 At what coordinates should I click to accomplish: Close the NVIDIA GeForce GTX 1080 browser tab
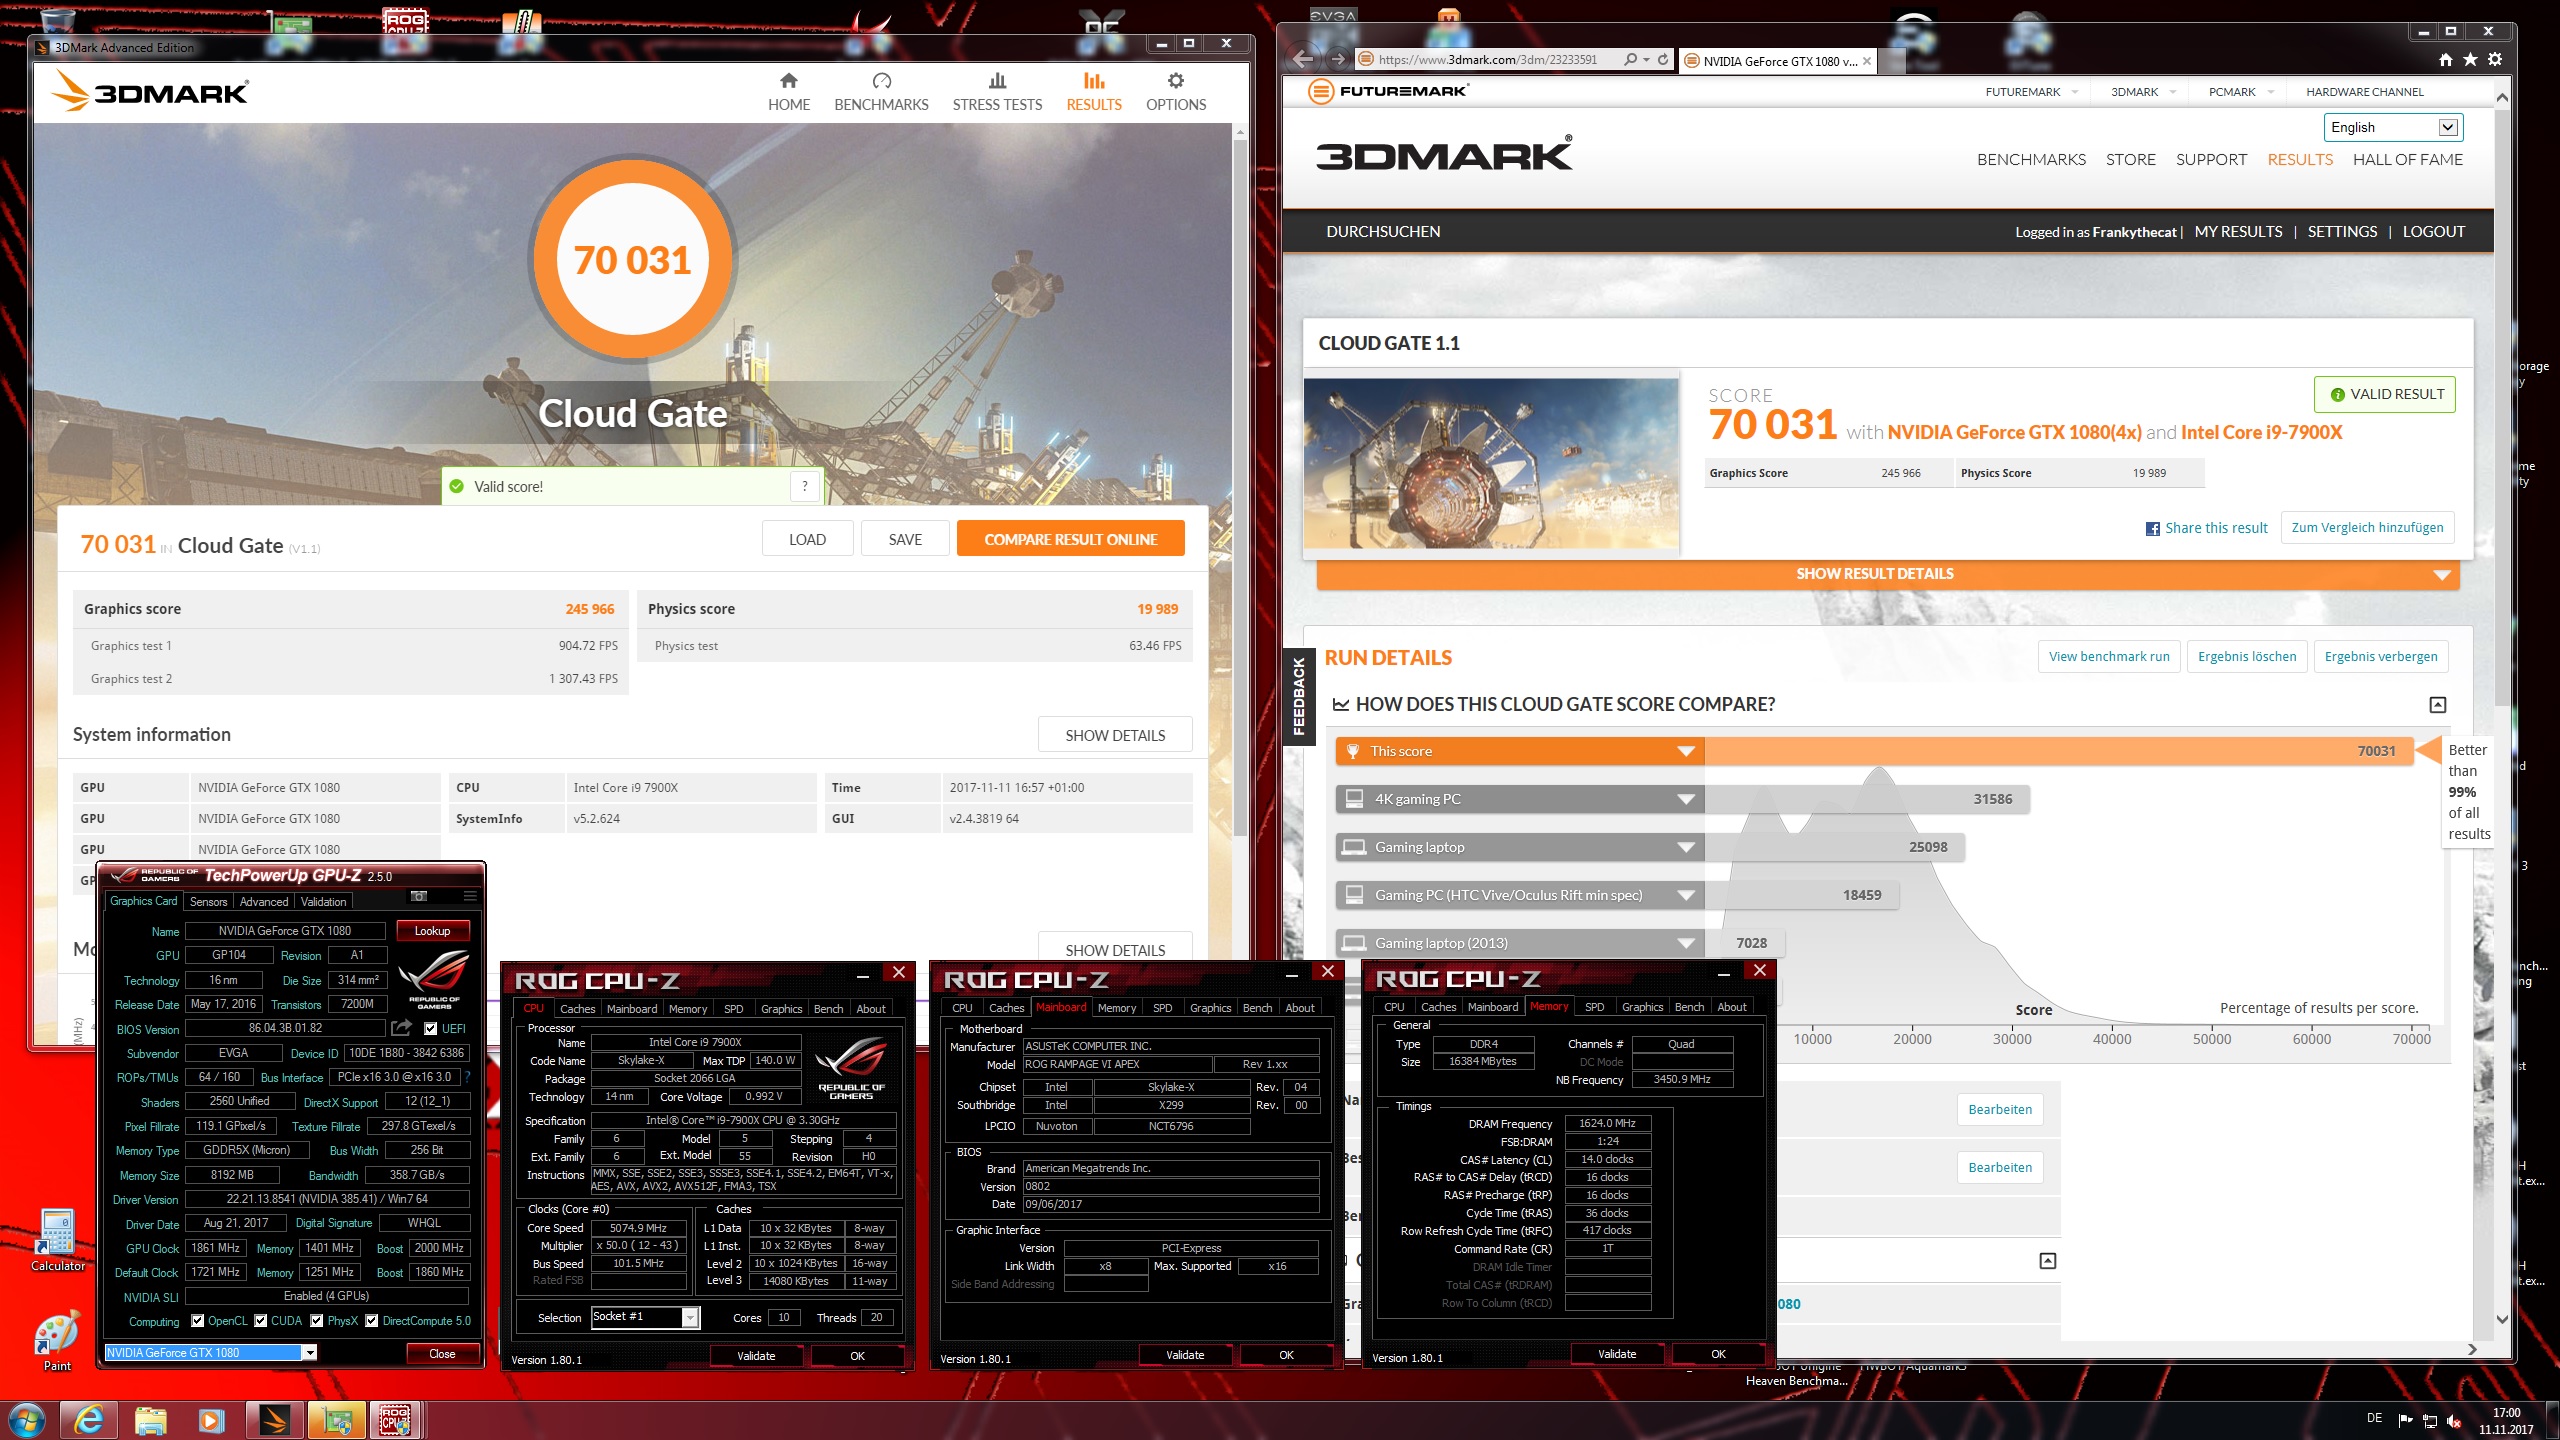[1867, 61]
